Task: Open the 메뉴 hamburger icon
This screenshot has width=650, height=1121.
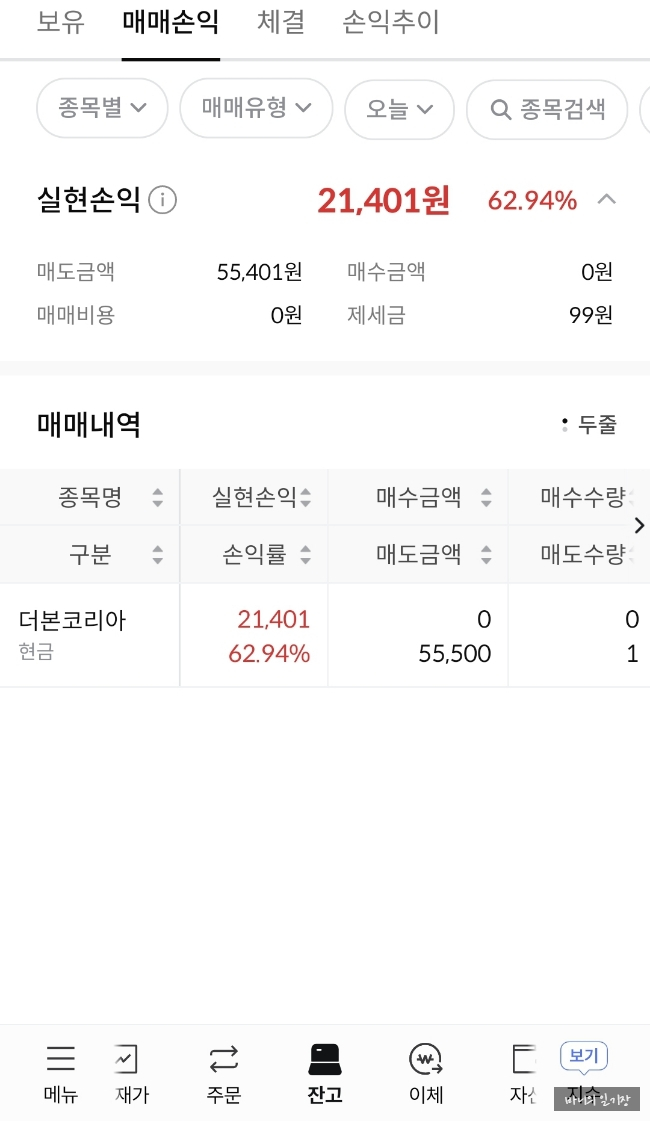Action: (x=61, y=1059)
